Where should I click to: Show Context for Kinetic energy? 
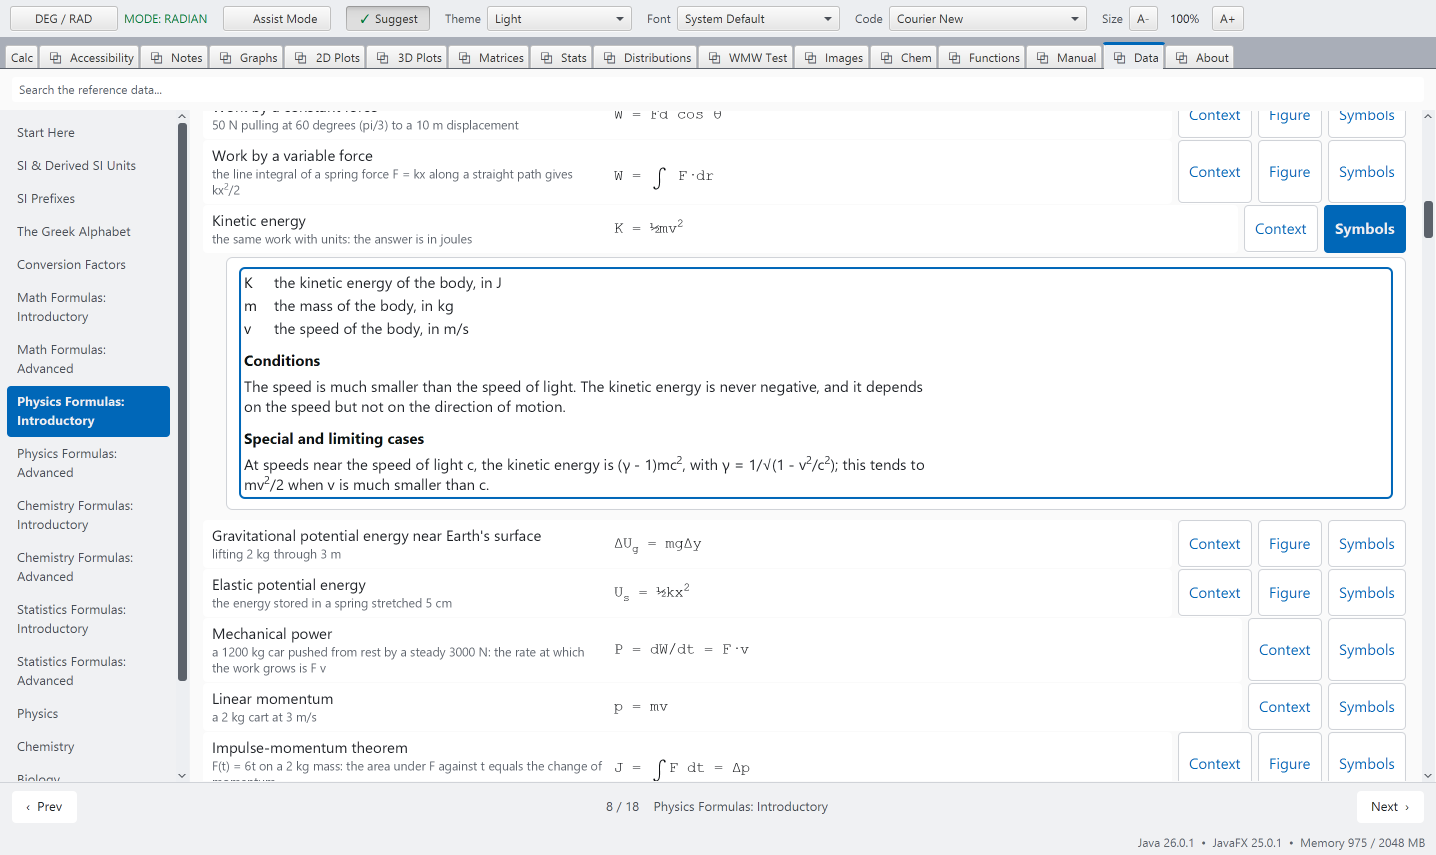(x=1280, y=229)
